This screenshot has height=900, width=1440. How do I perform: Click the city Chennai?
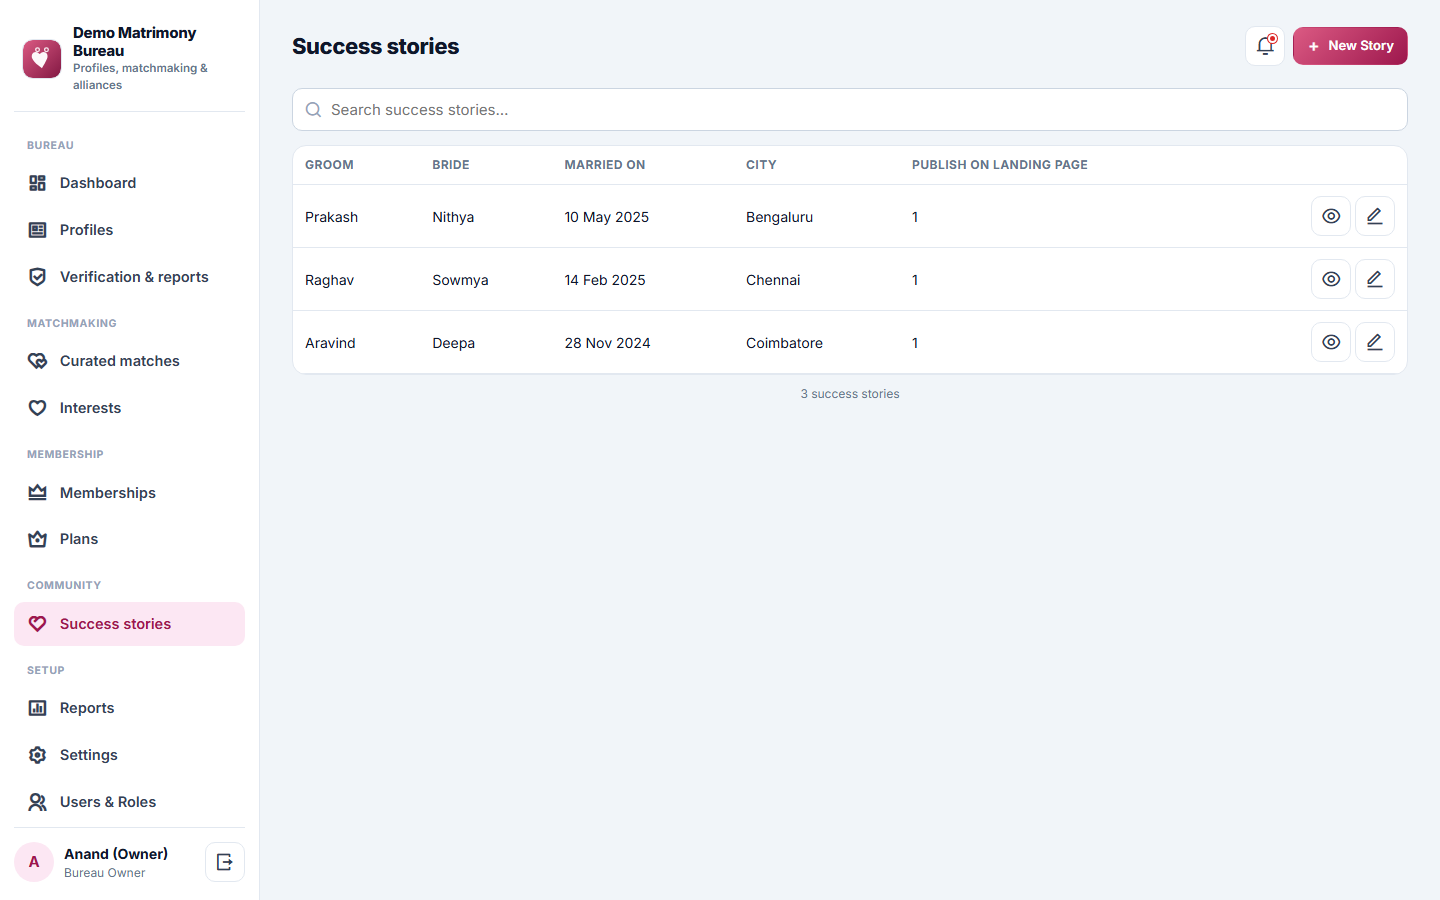coord(773,280)
